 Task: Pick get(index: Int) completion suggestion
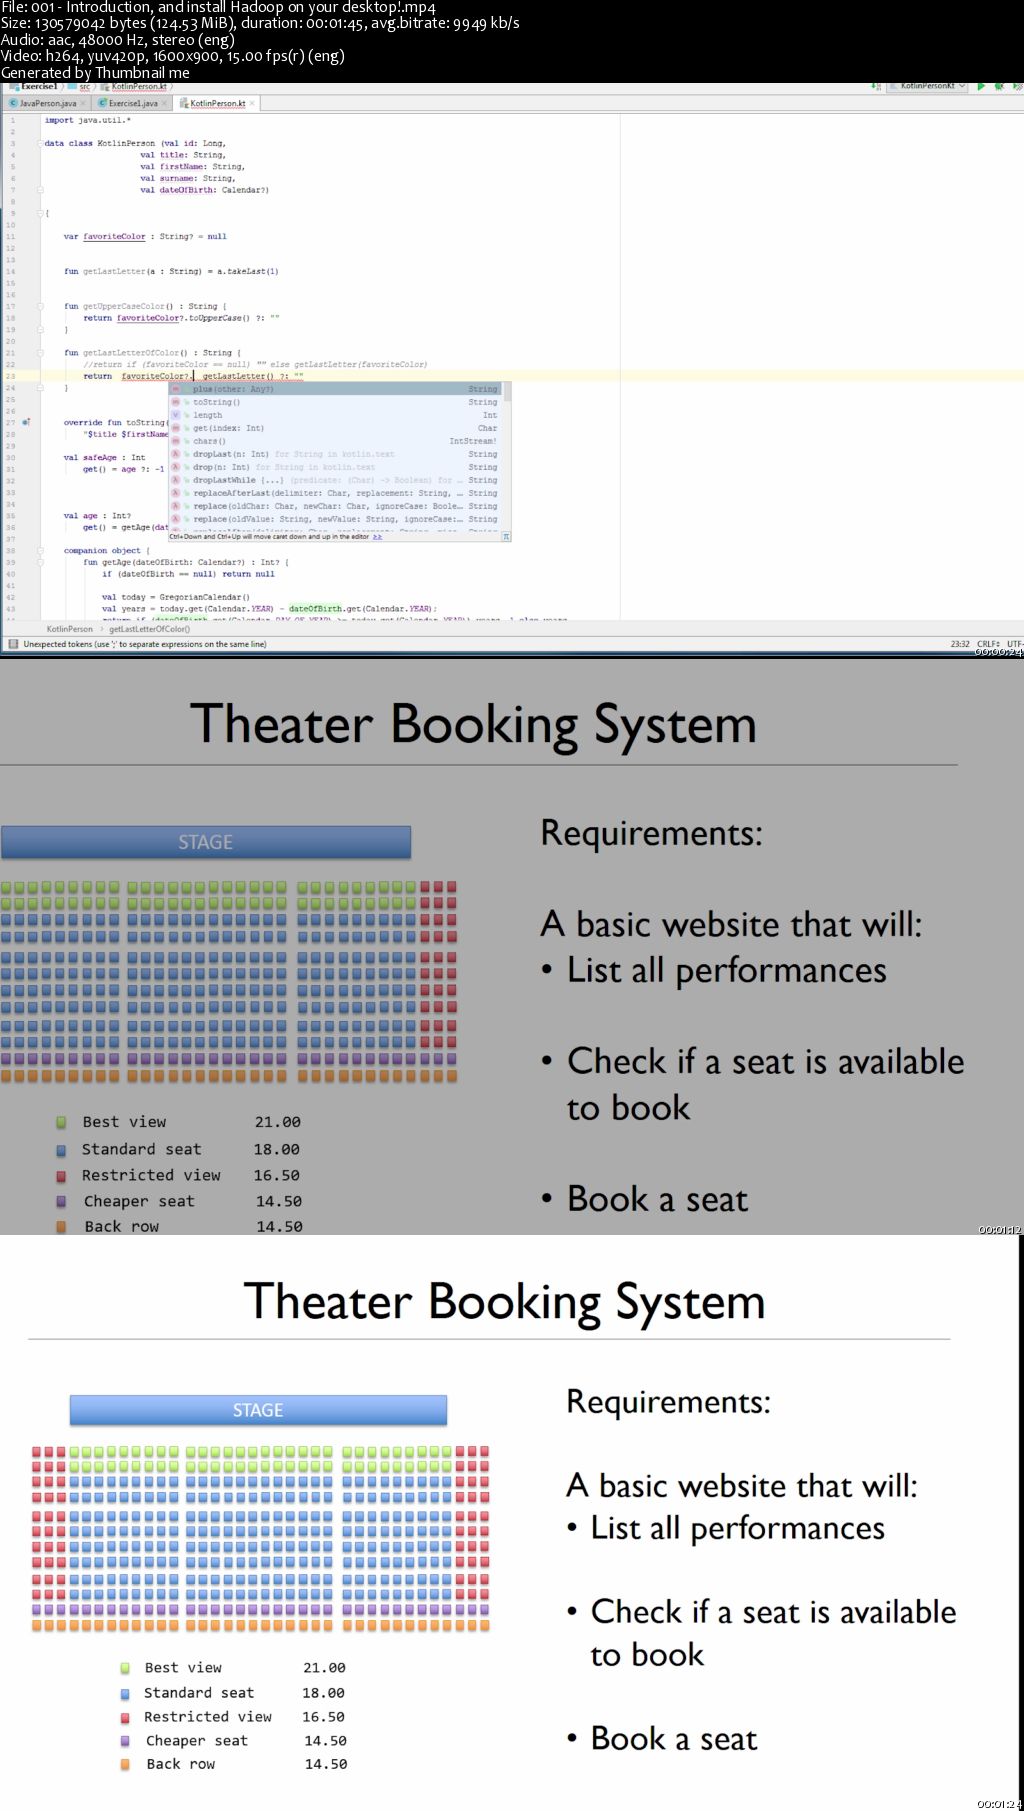point(335,428)
